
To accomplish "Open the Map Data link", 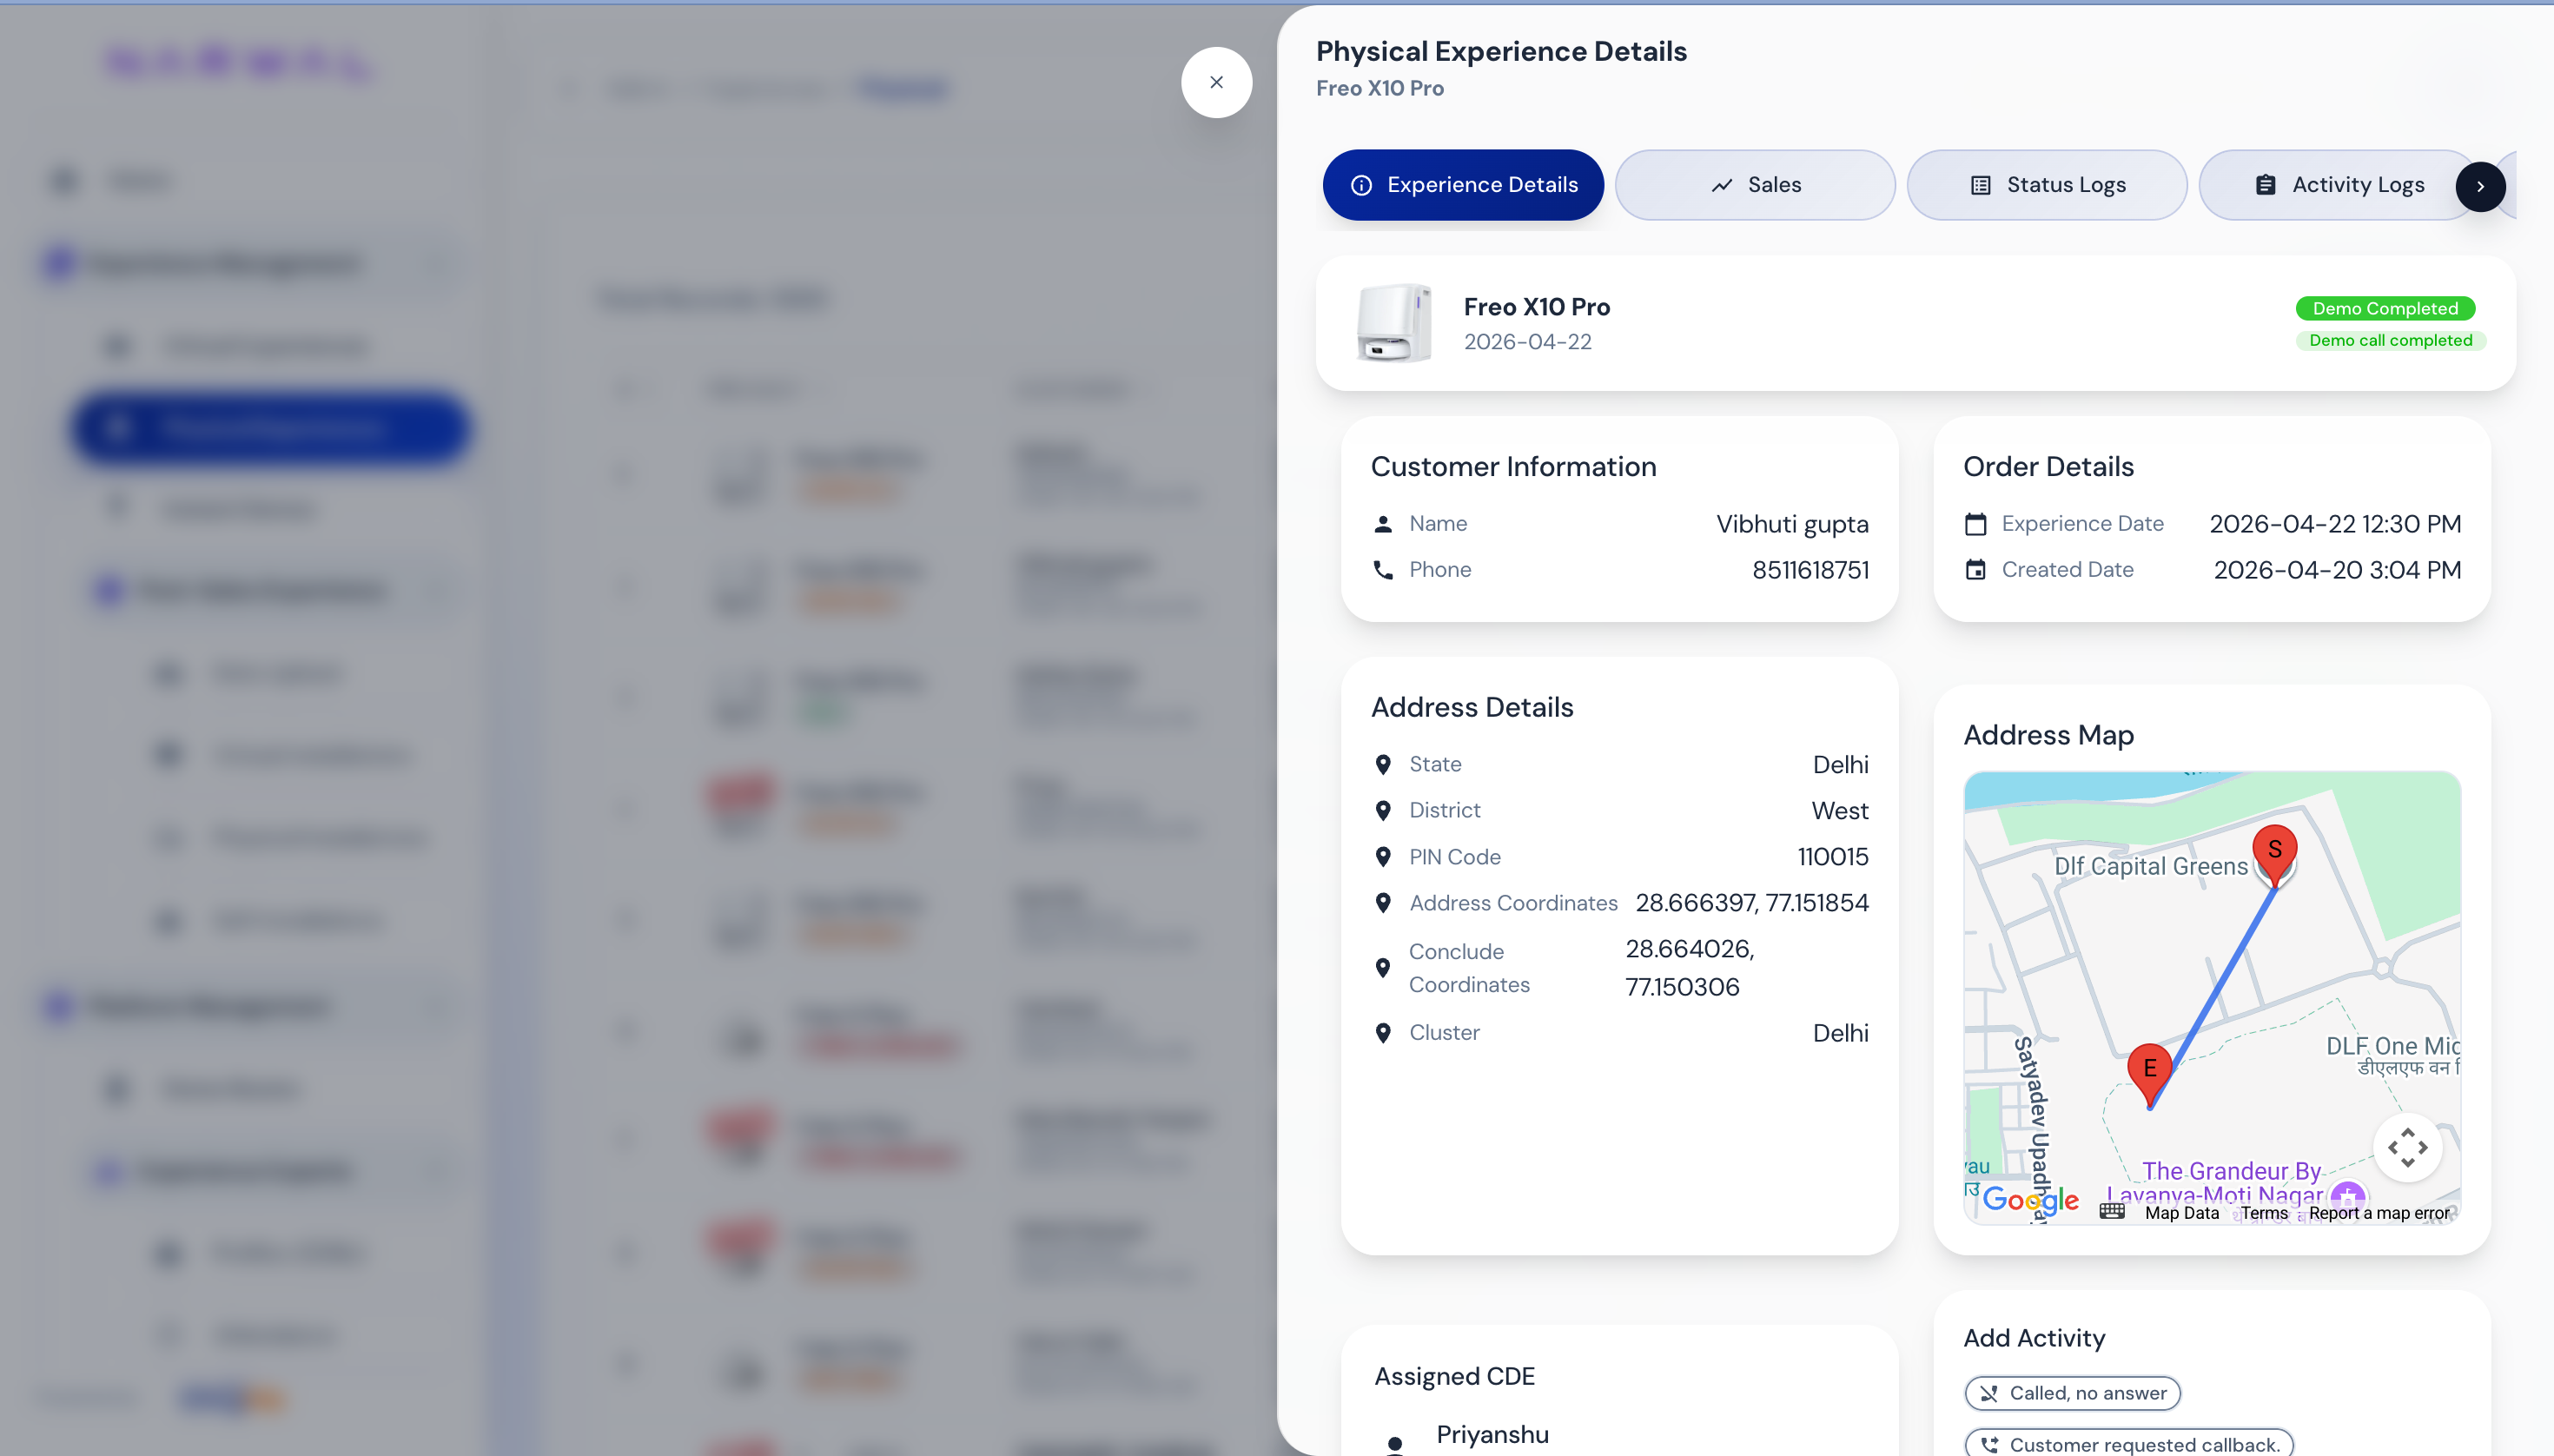I will coord(2181,1213).
